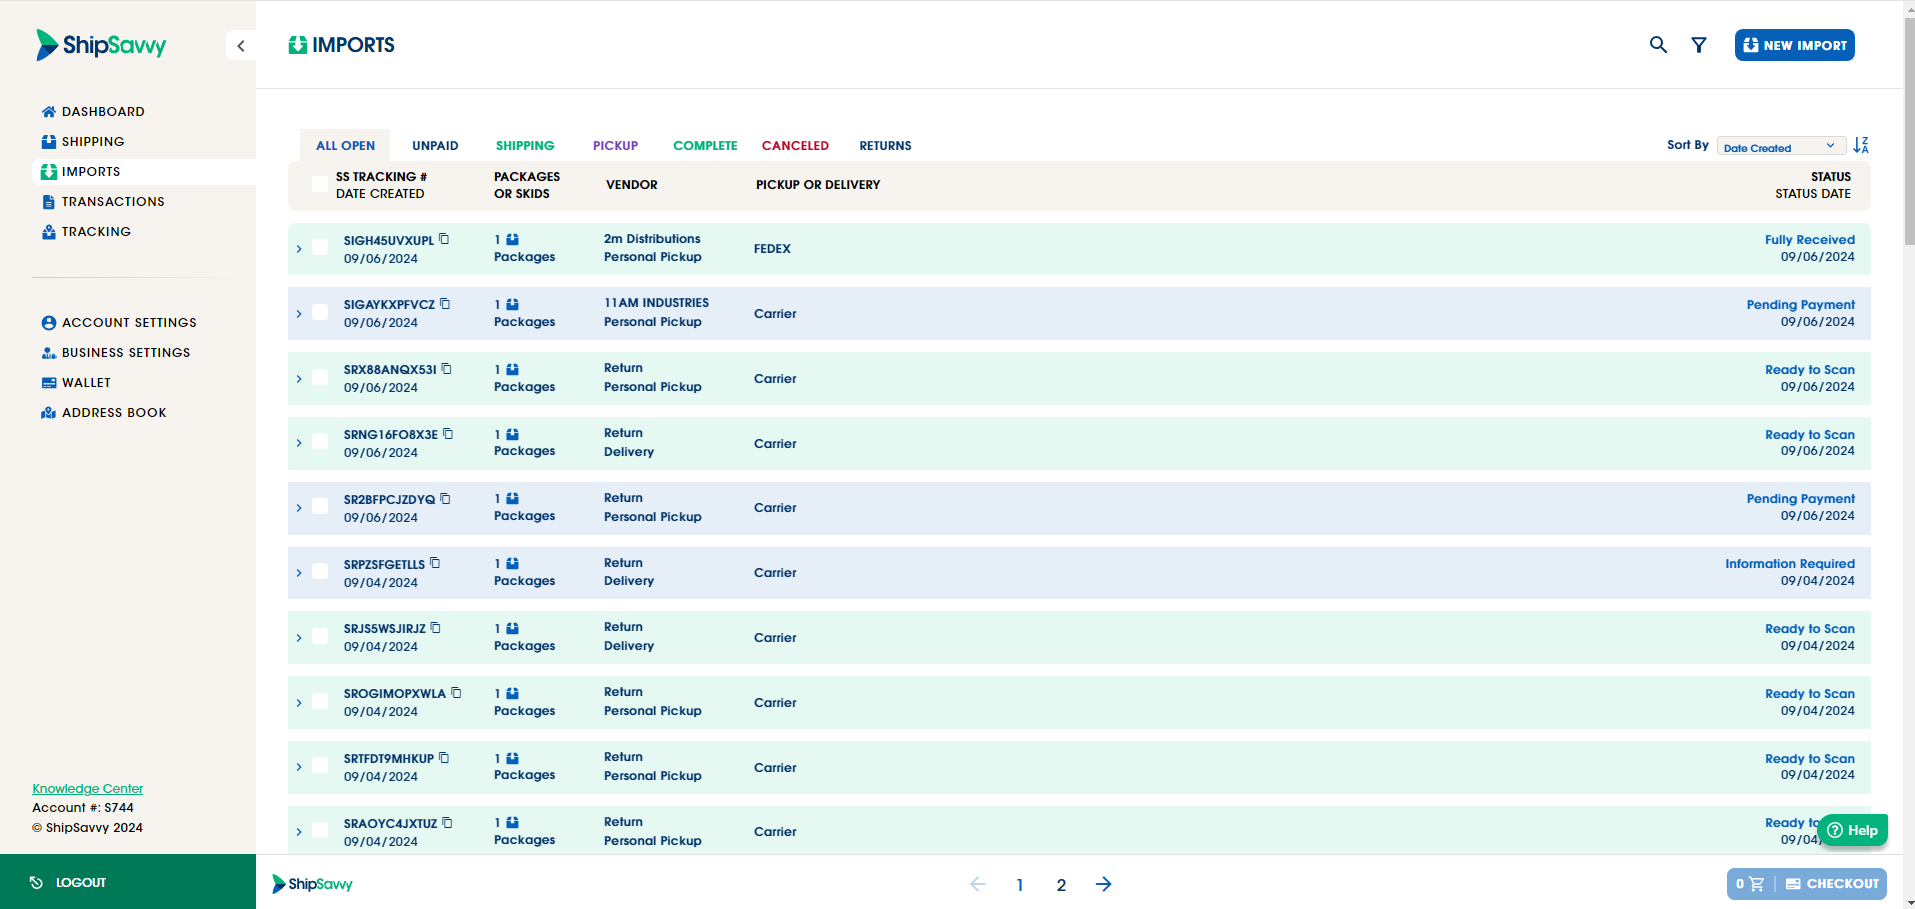Click ShipSavvy footer logo
1915x909 pixels.
click(x=312, y=884)
